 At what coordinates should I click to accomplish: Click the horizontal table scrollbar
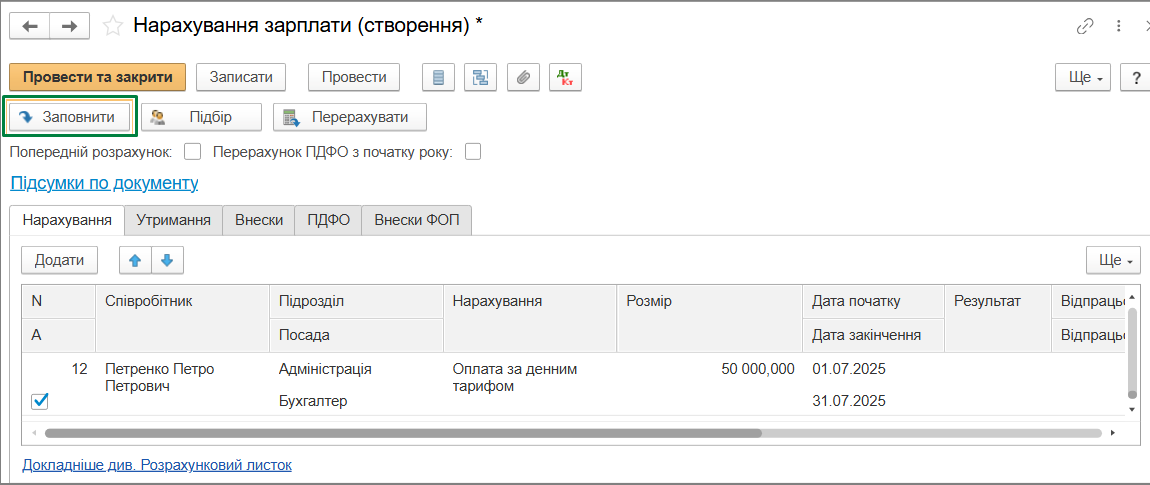403,433
